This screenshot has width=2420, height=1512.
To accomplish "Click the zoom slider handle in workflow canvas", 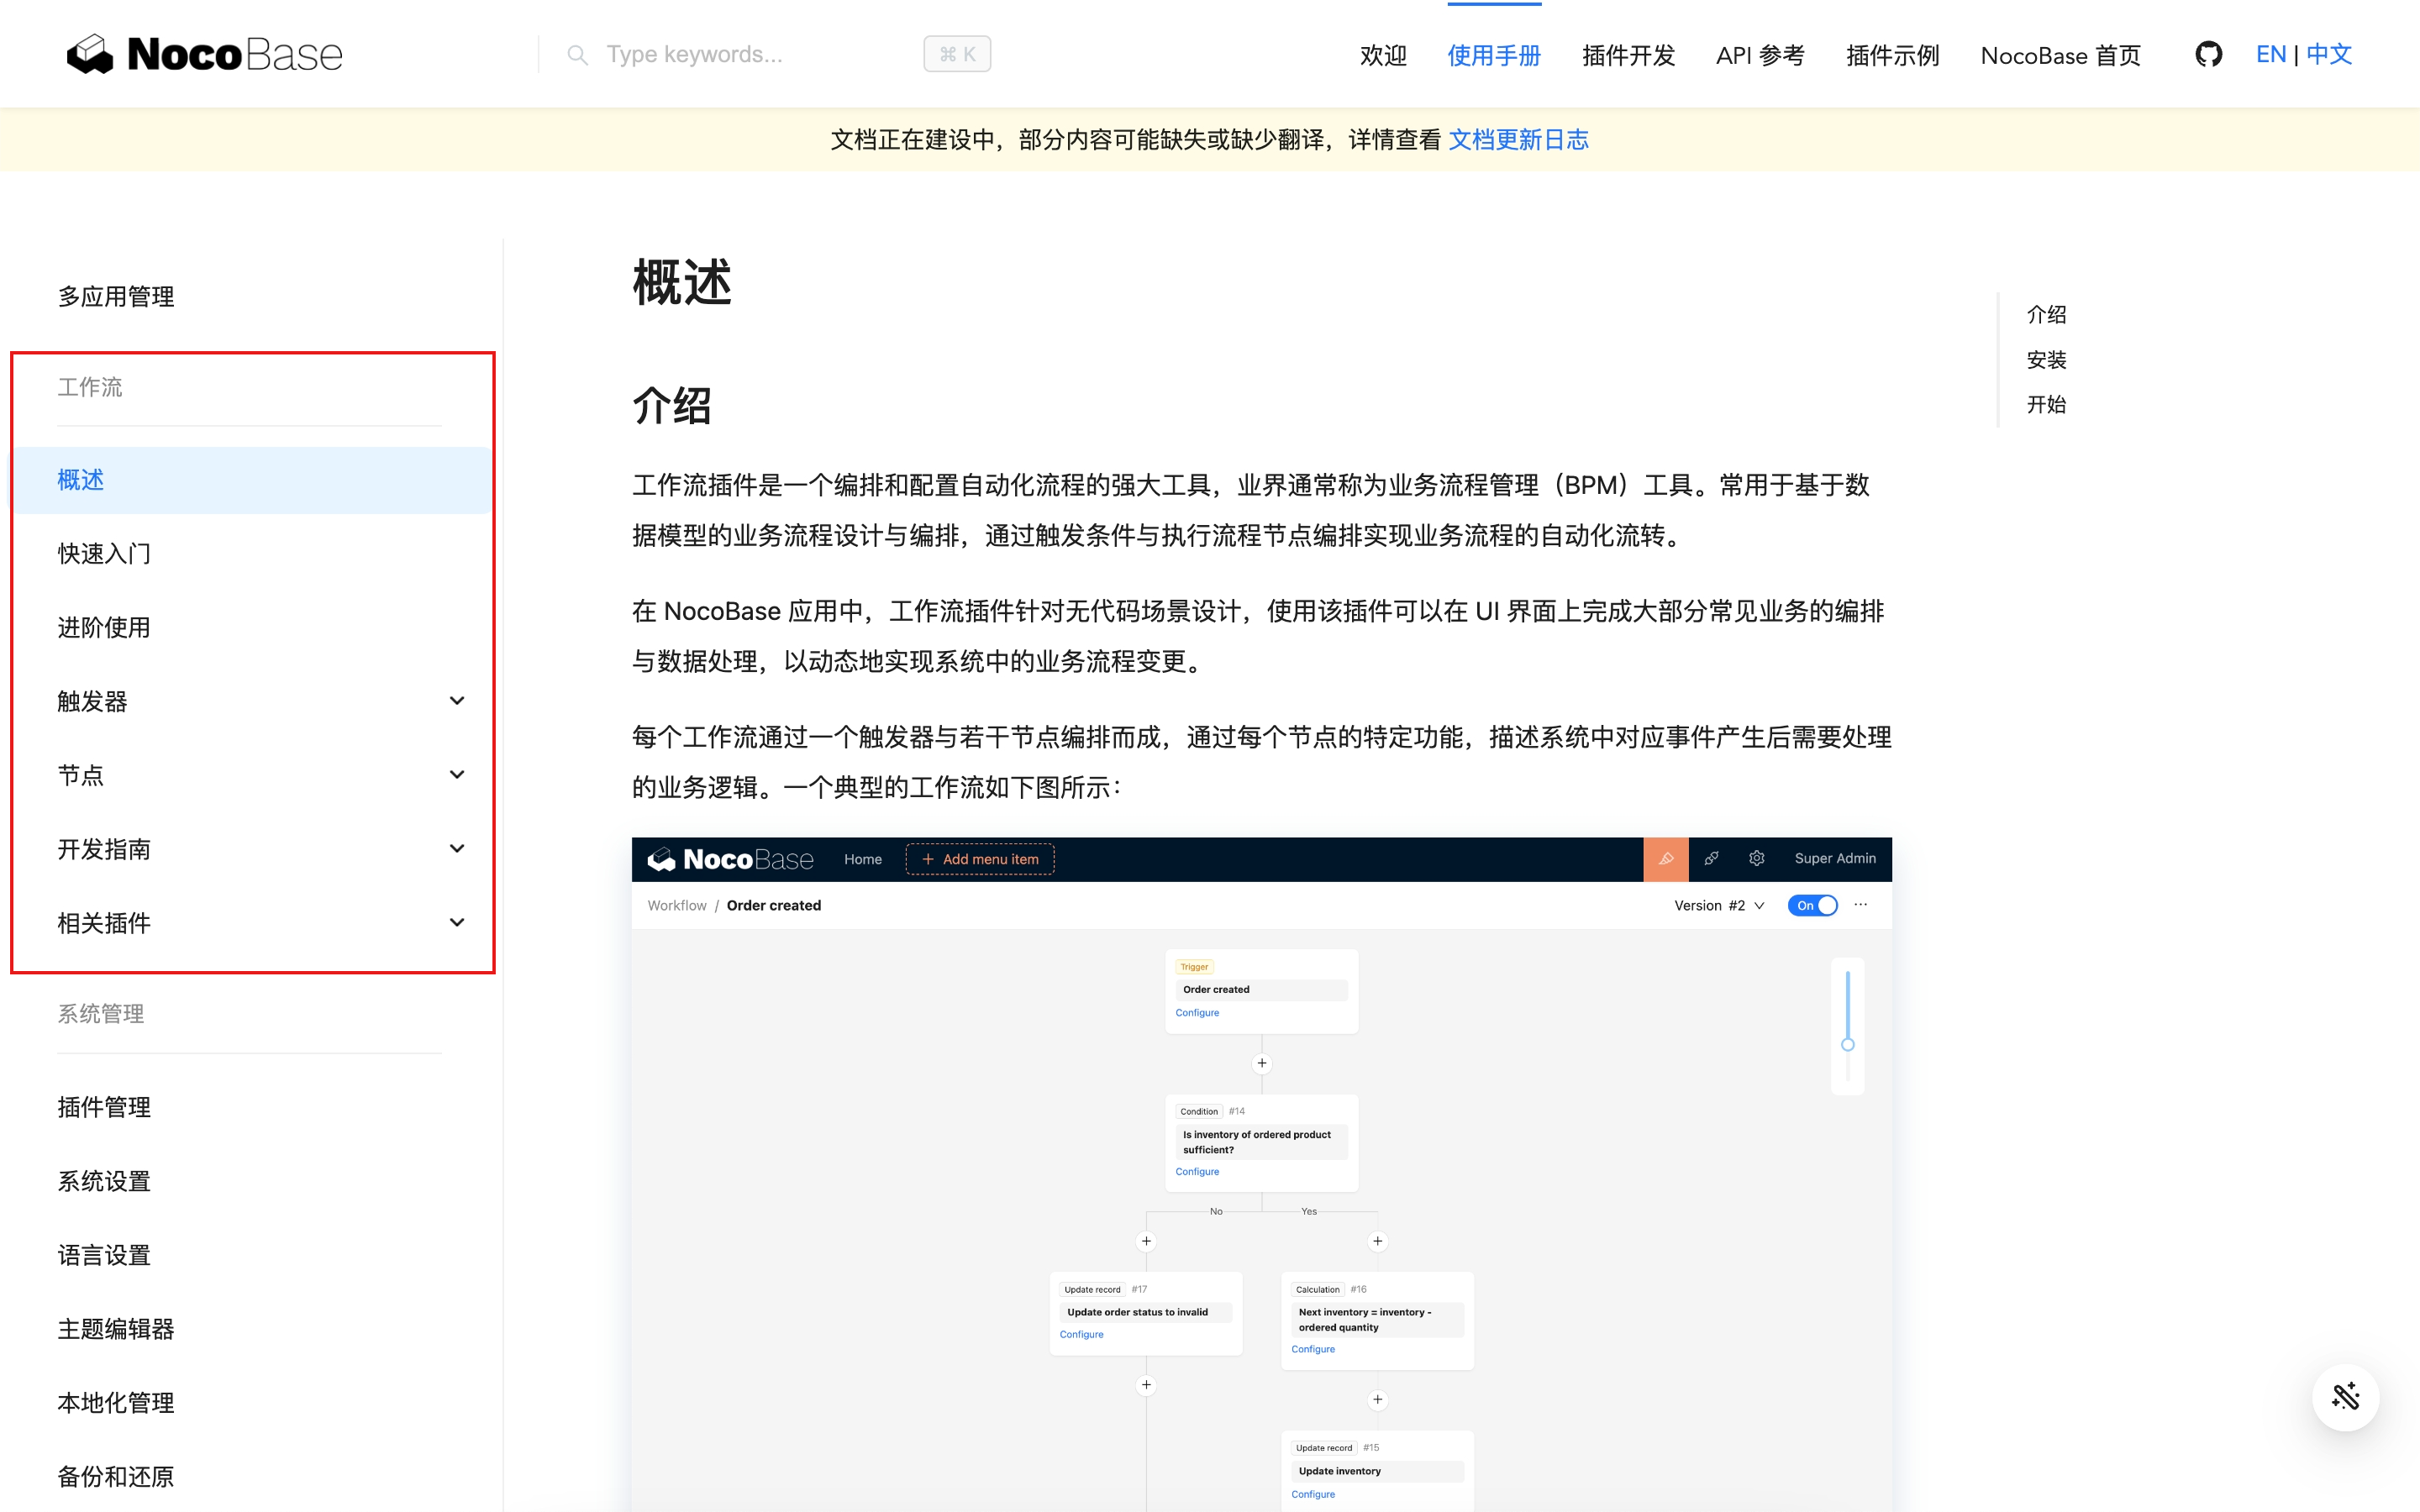I will [1847, 1044].
